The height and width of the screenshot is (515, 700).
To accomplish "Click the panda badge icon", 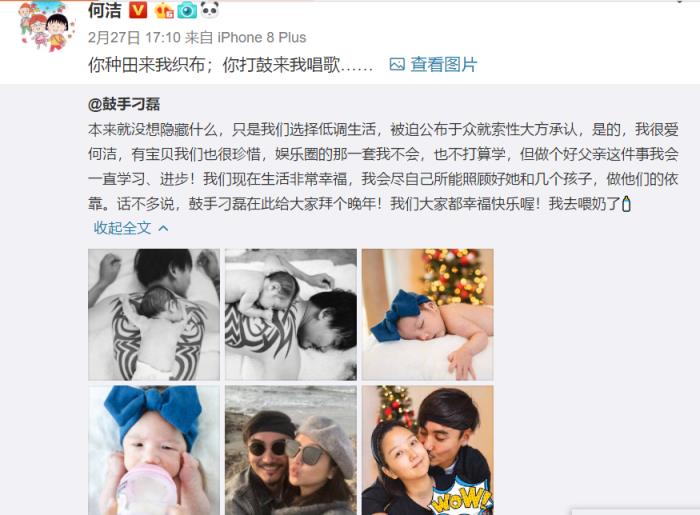I will tap(210, 9).
